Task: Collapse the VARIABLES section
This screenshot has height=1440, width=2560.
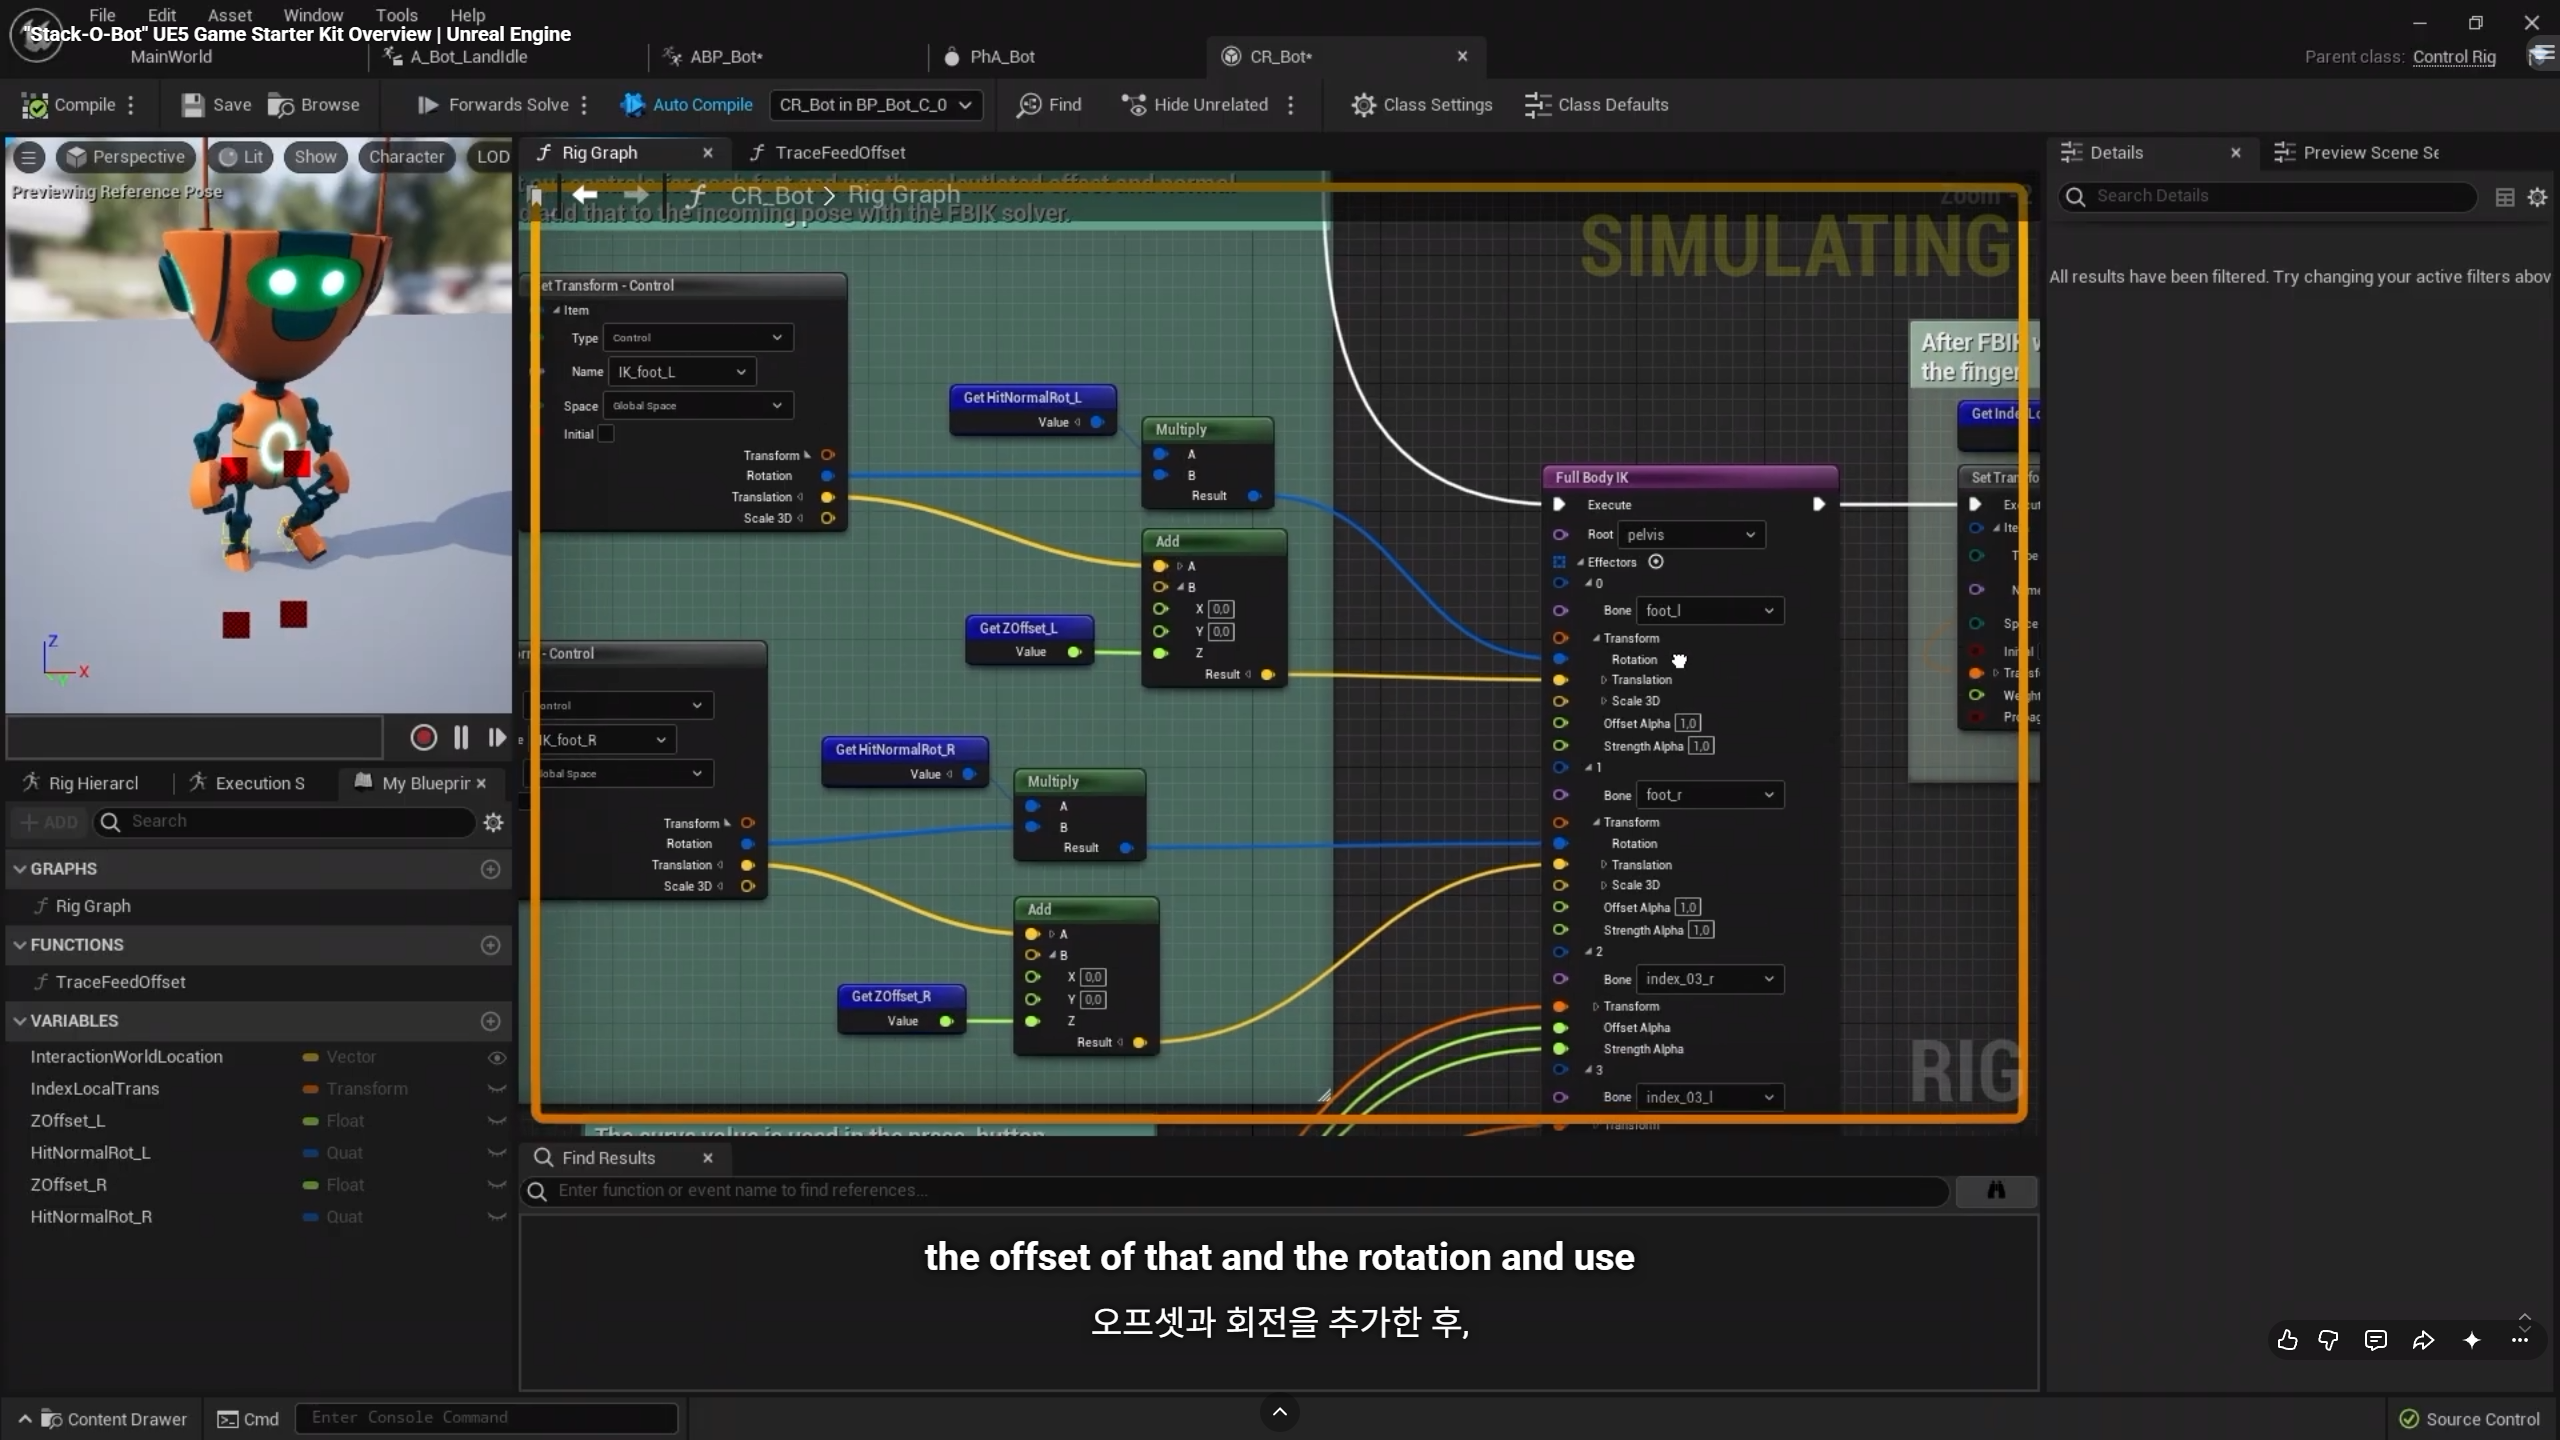Action: pos(19,1021)
